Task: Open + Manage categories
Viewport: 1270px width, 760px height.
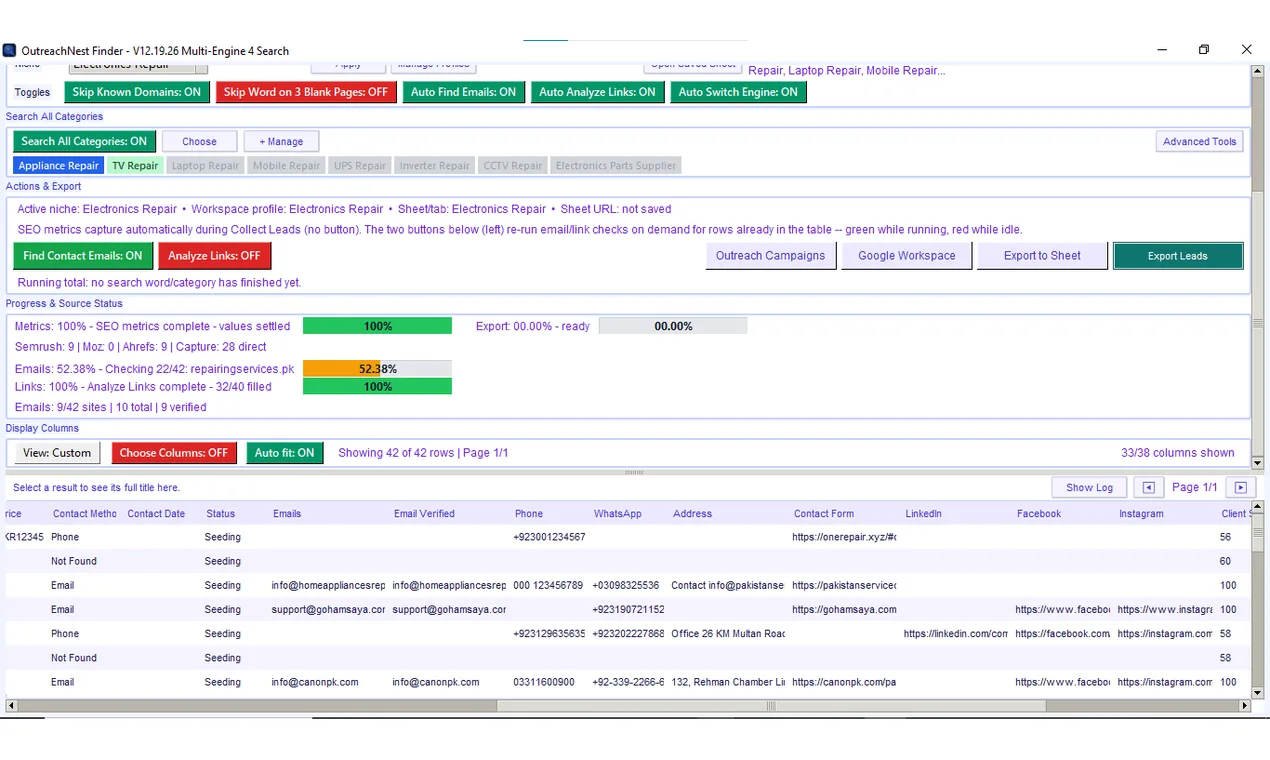Action: click(x=281, y=141)
